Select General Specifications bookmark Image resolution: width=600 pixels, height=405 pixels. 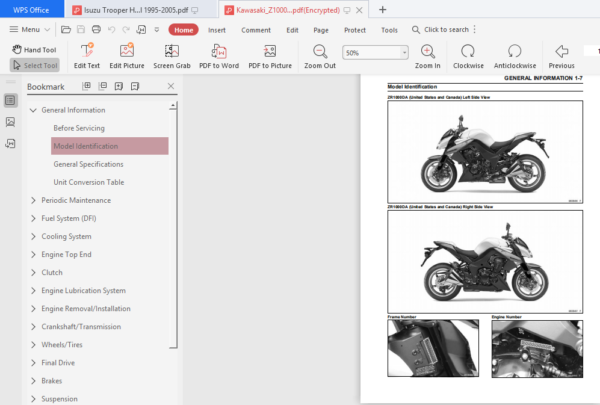88,164
